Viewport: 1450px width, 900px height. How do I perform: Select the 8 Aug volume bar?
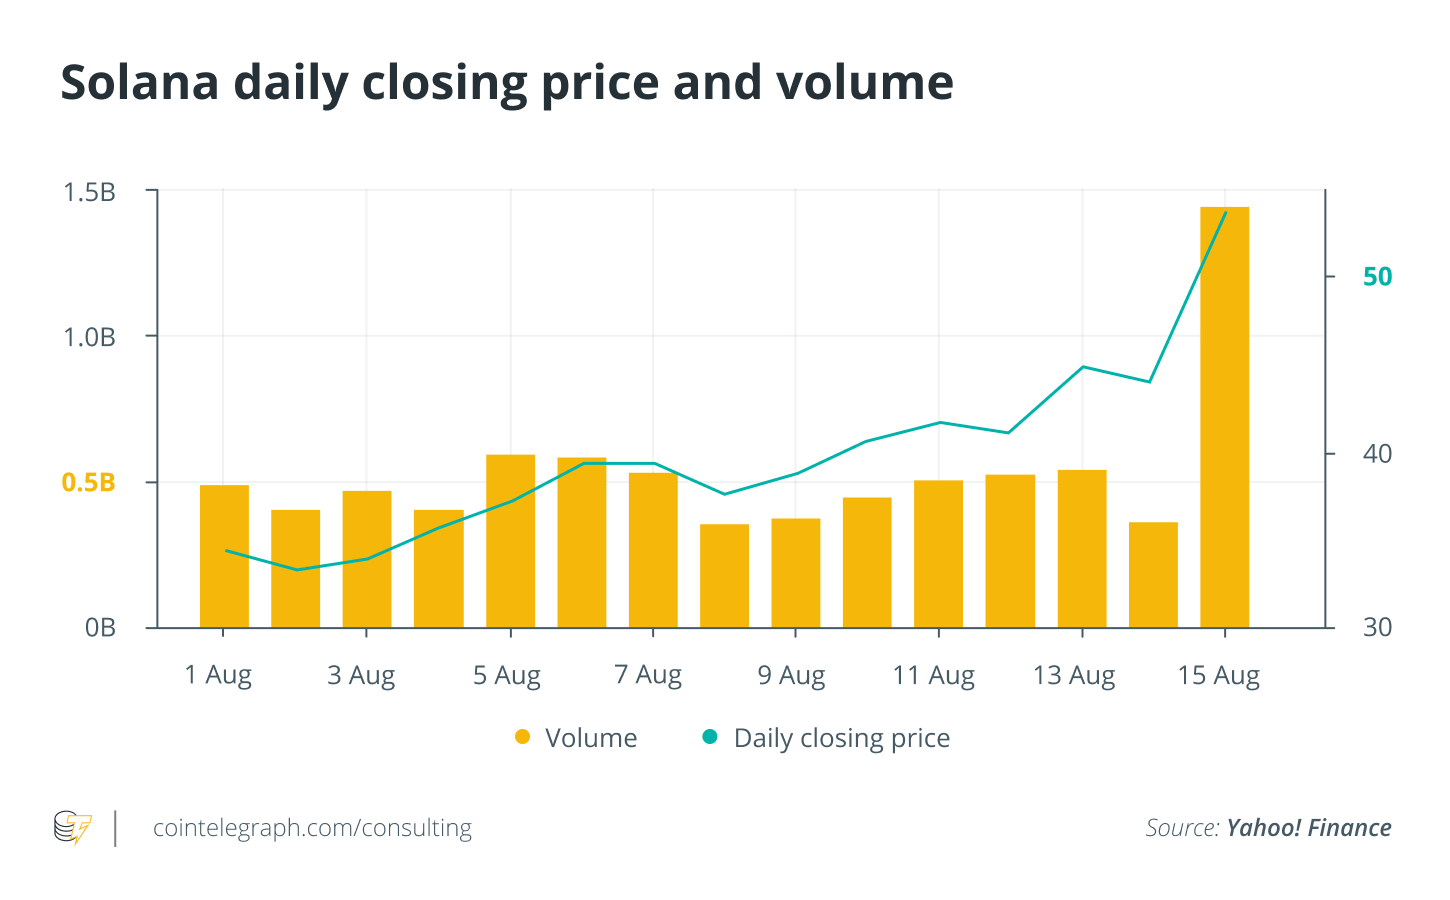pyautogui.click(x=724, y=576)
